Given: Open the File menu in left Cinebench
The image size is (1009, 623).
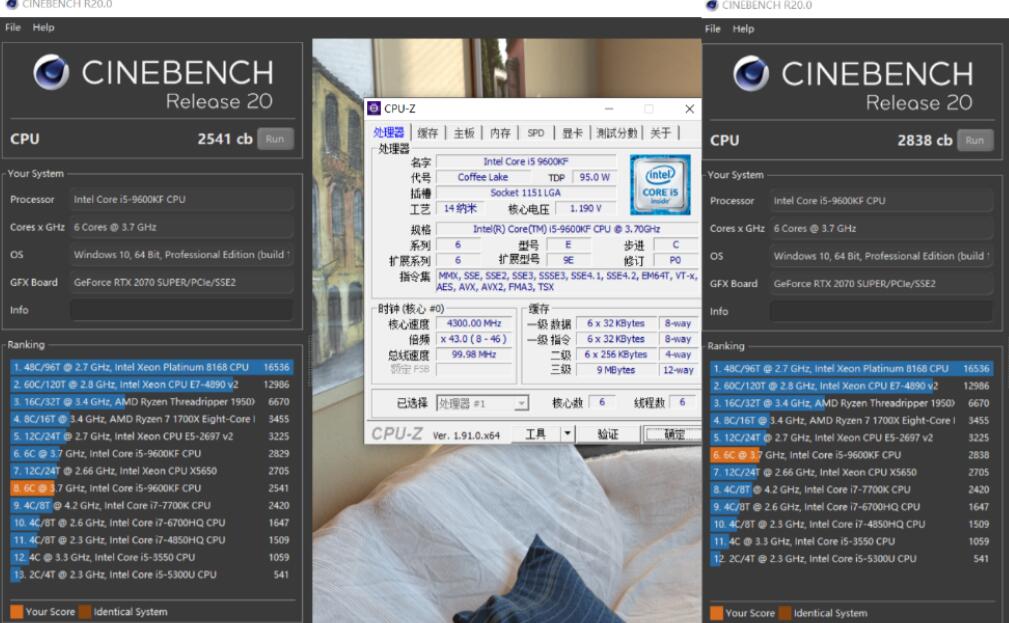Looking at the screenshot, I should click(12, 27).
